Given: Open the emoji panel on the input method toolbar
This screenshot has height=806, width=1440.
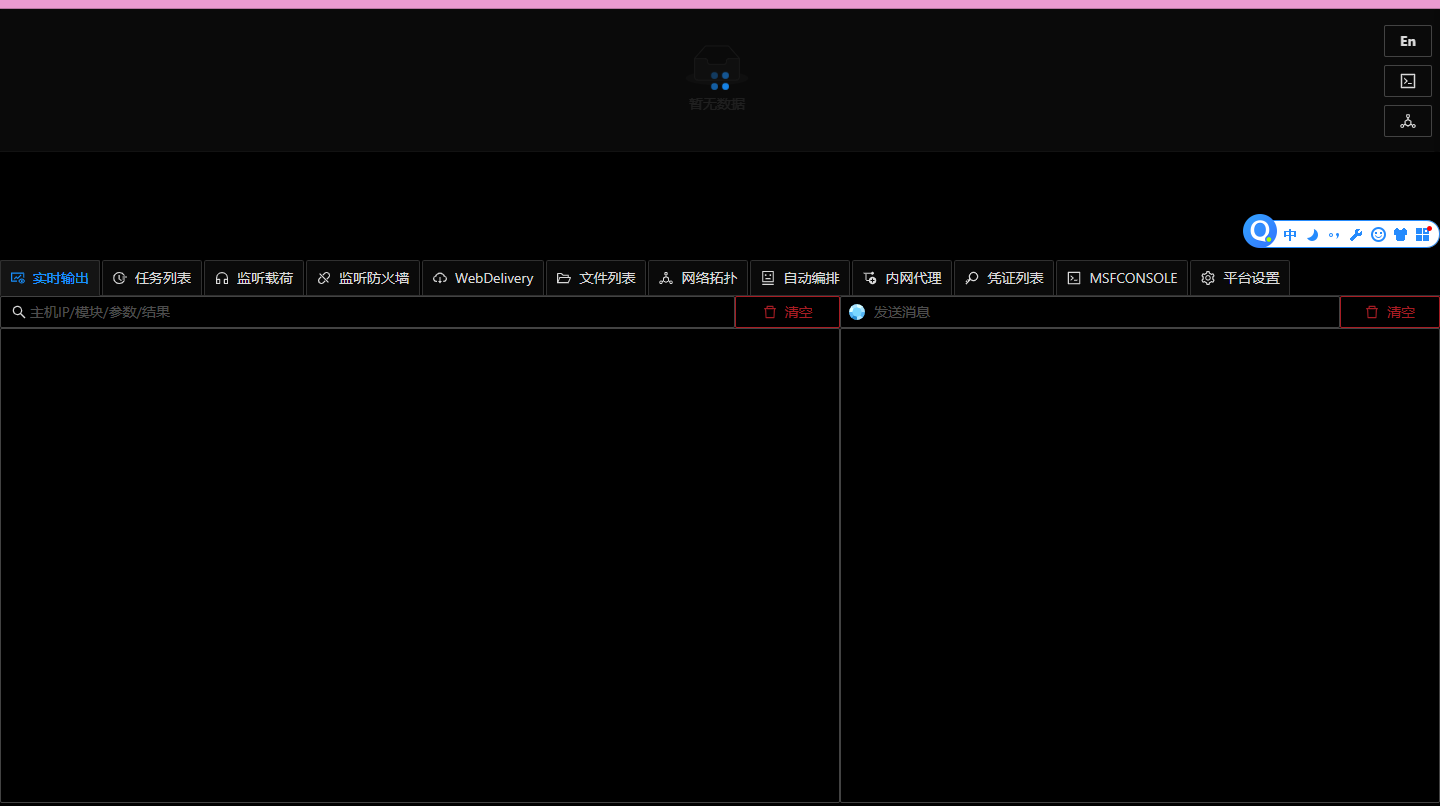Looking at the screenshot, I should click(1379, 234).
